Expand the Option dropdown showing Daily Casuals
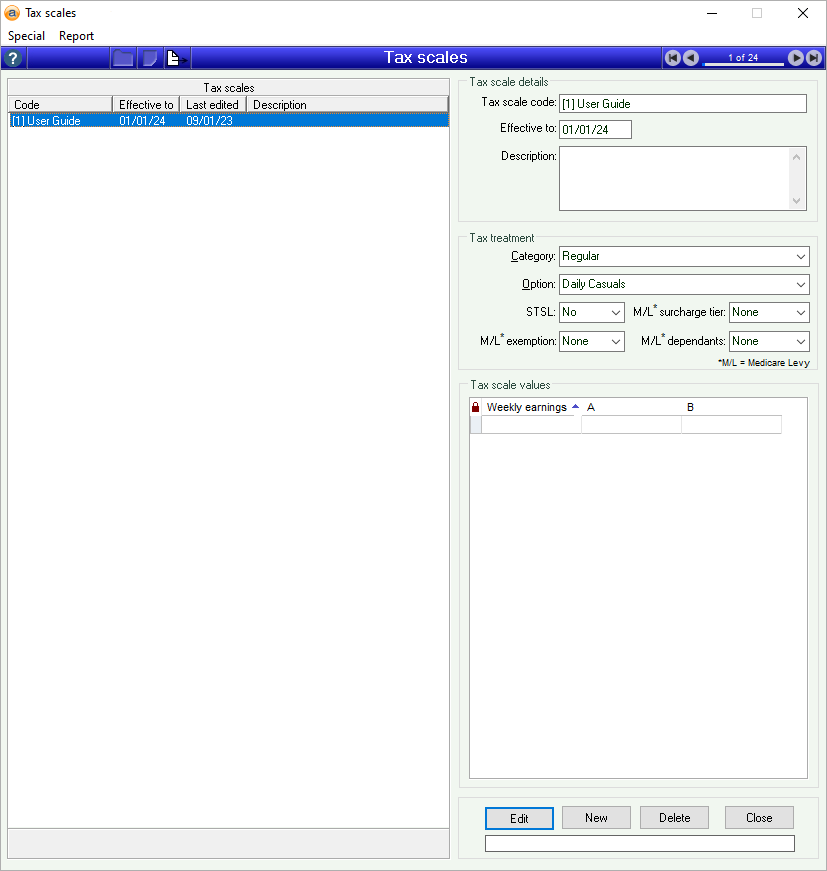The height and width of the screenshot is (871, 827). tap(684, 284)
